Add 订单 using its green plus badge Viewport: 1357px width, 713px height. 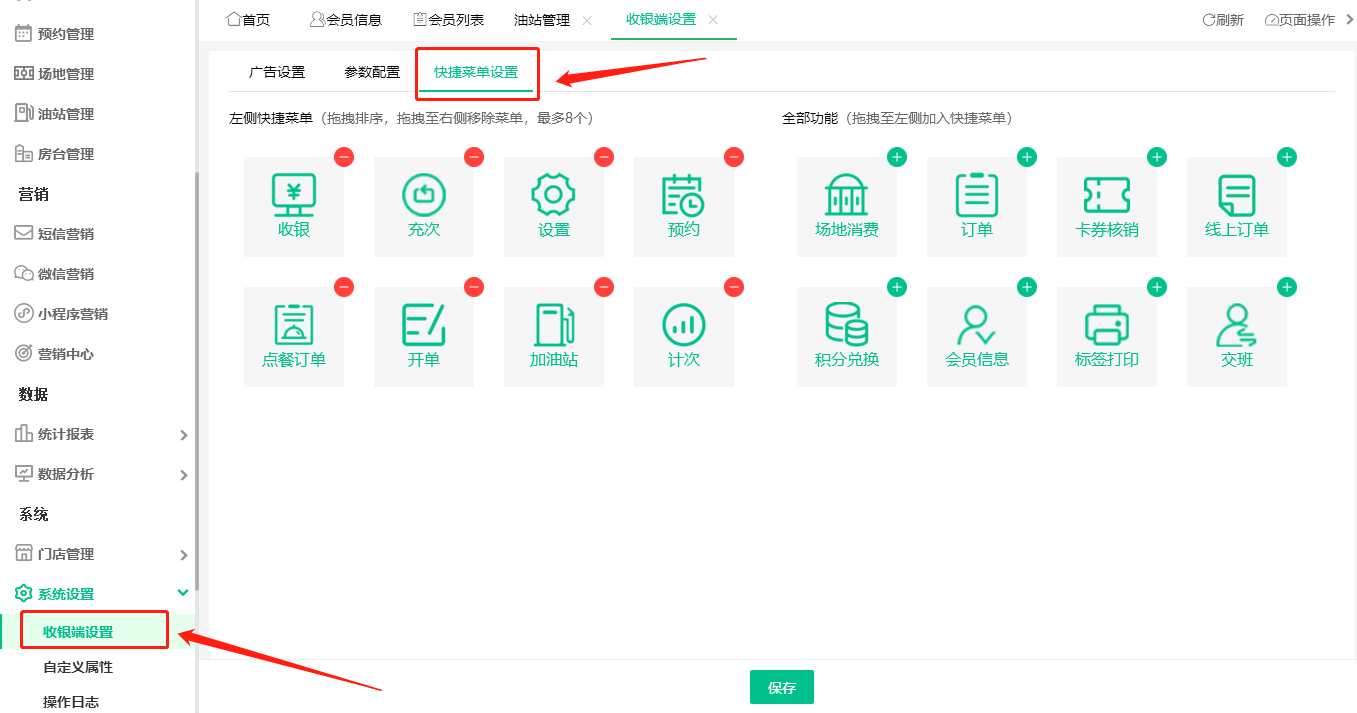coord(1026,157)
